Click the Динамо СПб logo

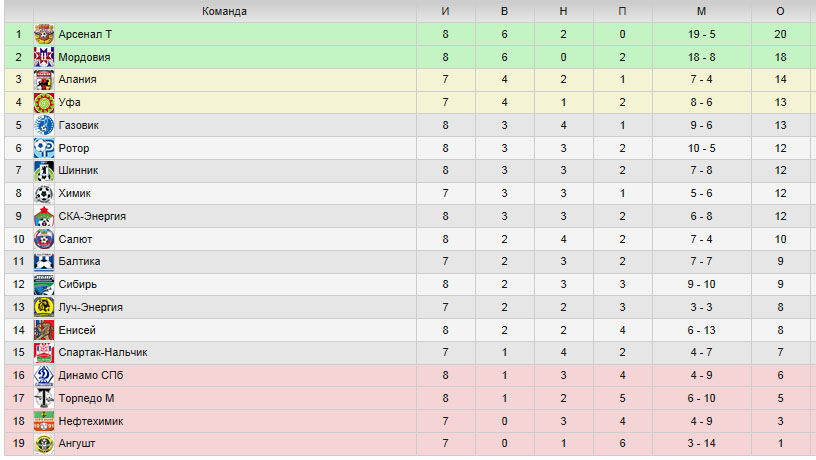click(x=44, y=376)
